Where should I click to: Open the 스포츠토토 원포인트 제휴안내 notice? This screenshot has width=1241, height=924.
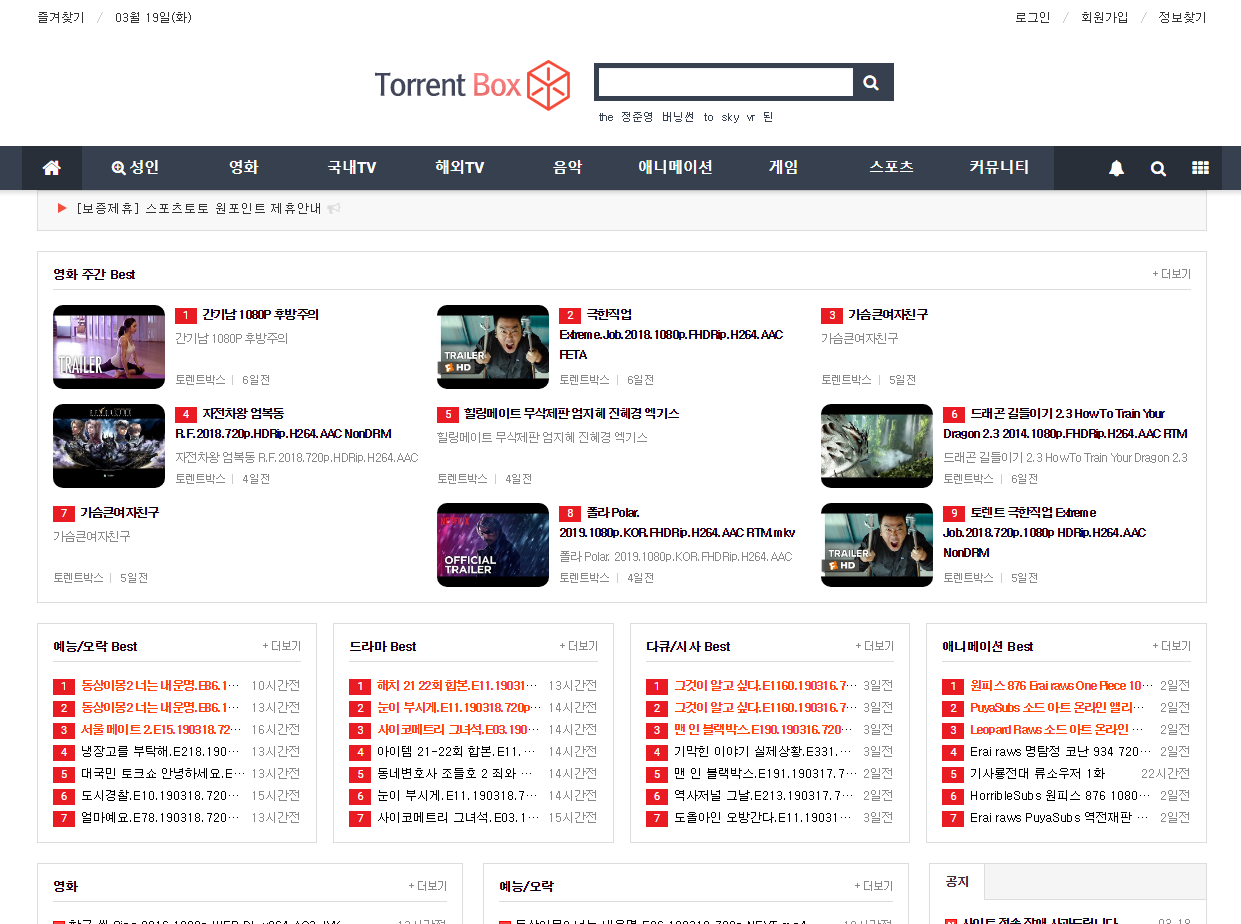tap(198, 209)
